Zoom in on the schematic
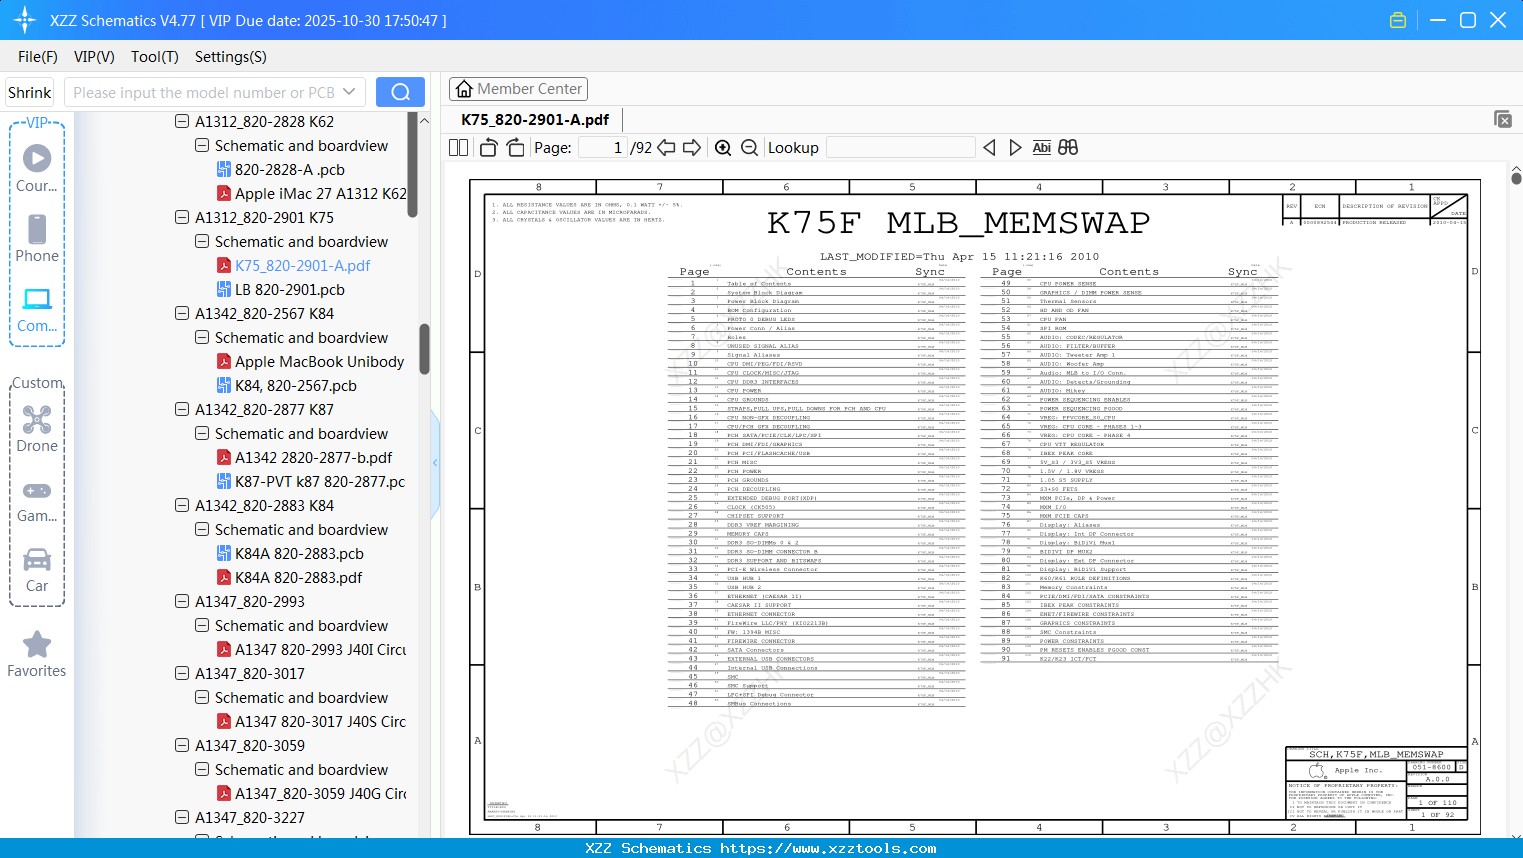1523x858 pixels. coord(723,148)
